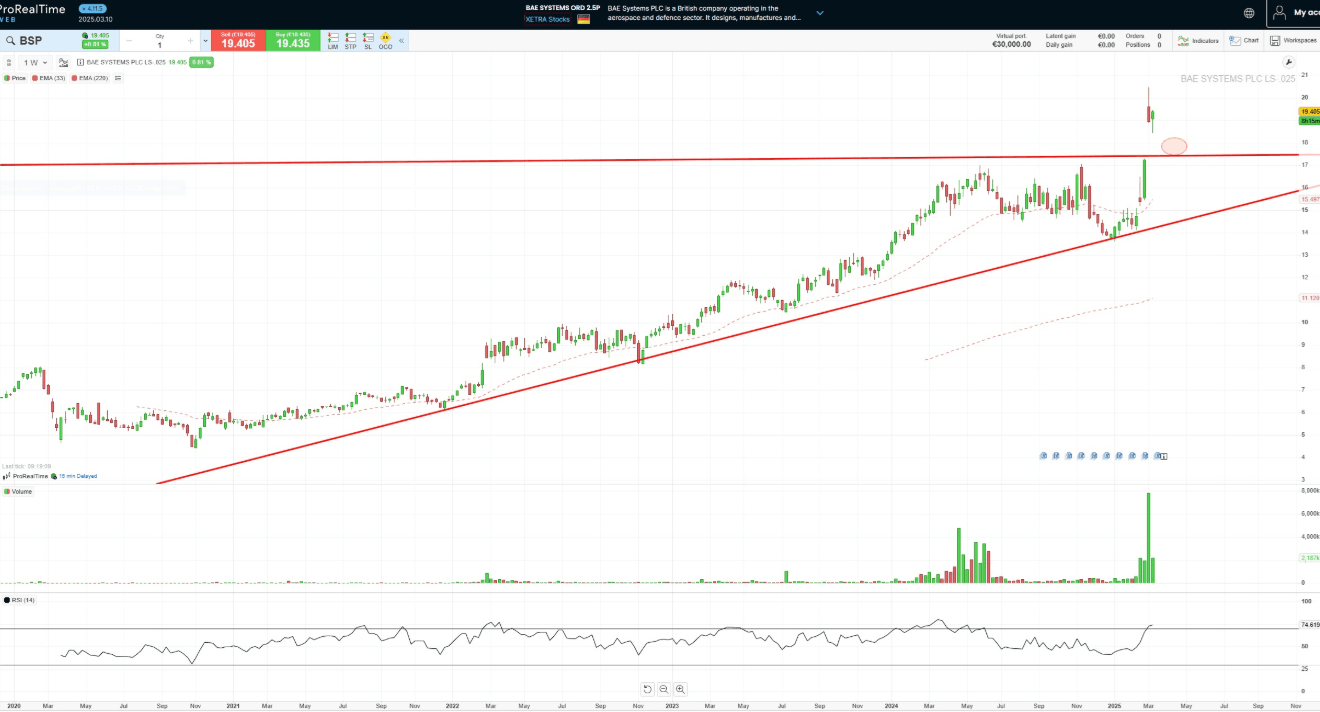Image resolution: width=1320 pixels, height=712 pixels.
Task: Expand the BAE Systems company description
Action: coord(820,13)
